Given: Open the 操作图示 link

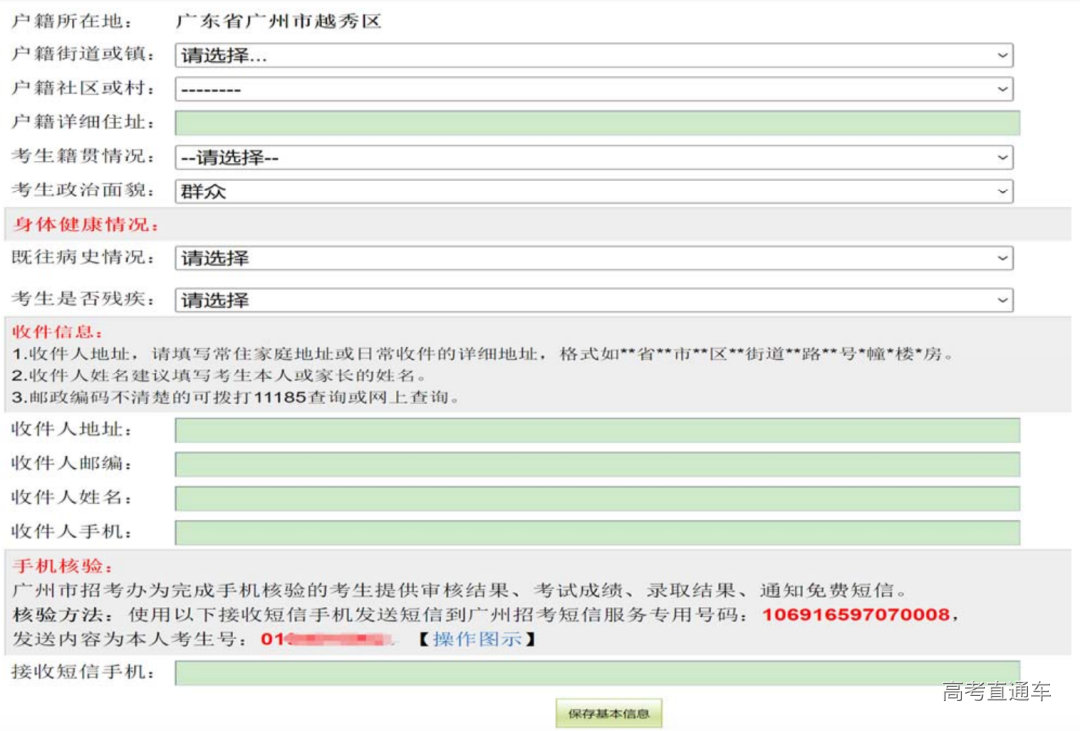Looking at the screenshot, I should [x=477, y=639].
